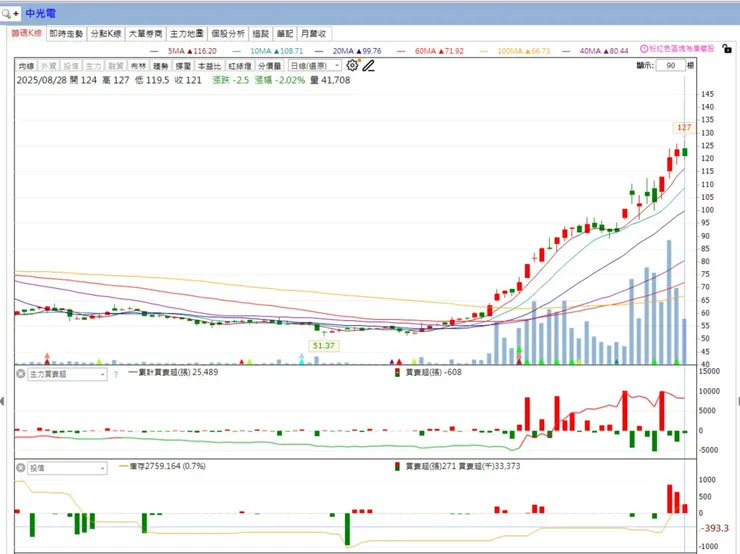Click the 40MA 80.44 legend
740x554 pixels.
click(604, 51)
